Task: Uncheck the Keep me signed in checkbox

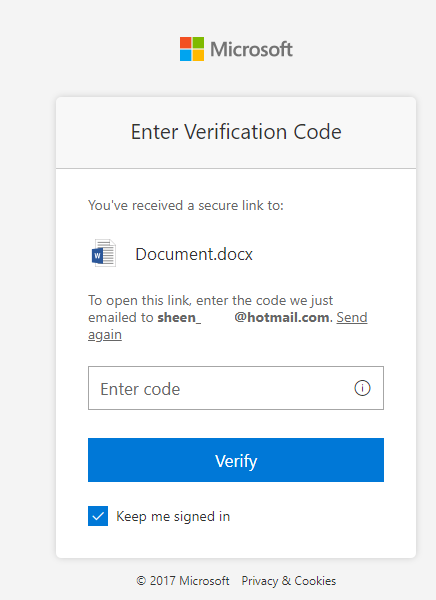Action: (98, 516)
